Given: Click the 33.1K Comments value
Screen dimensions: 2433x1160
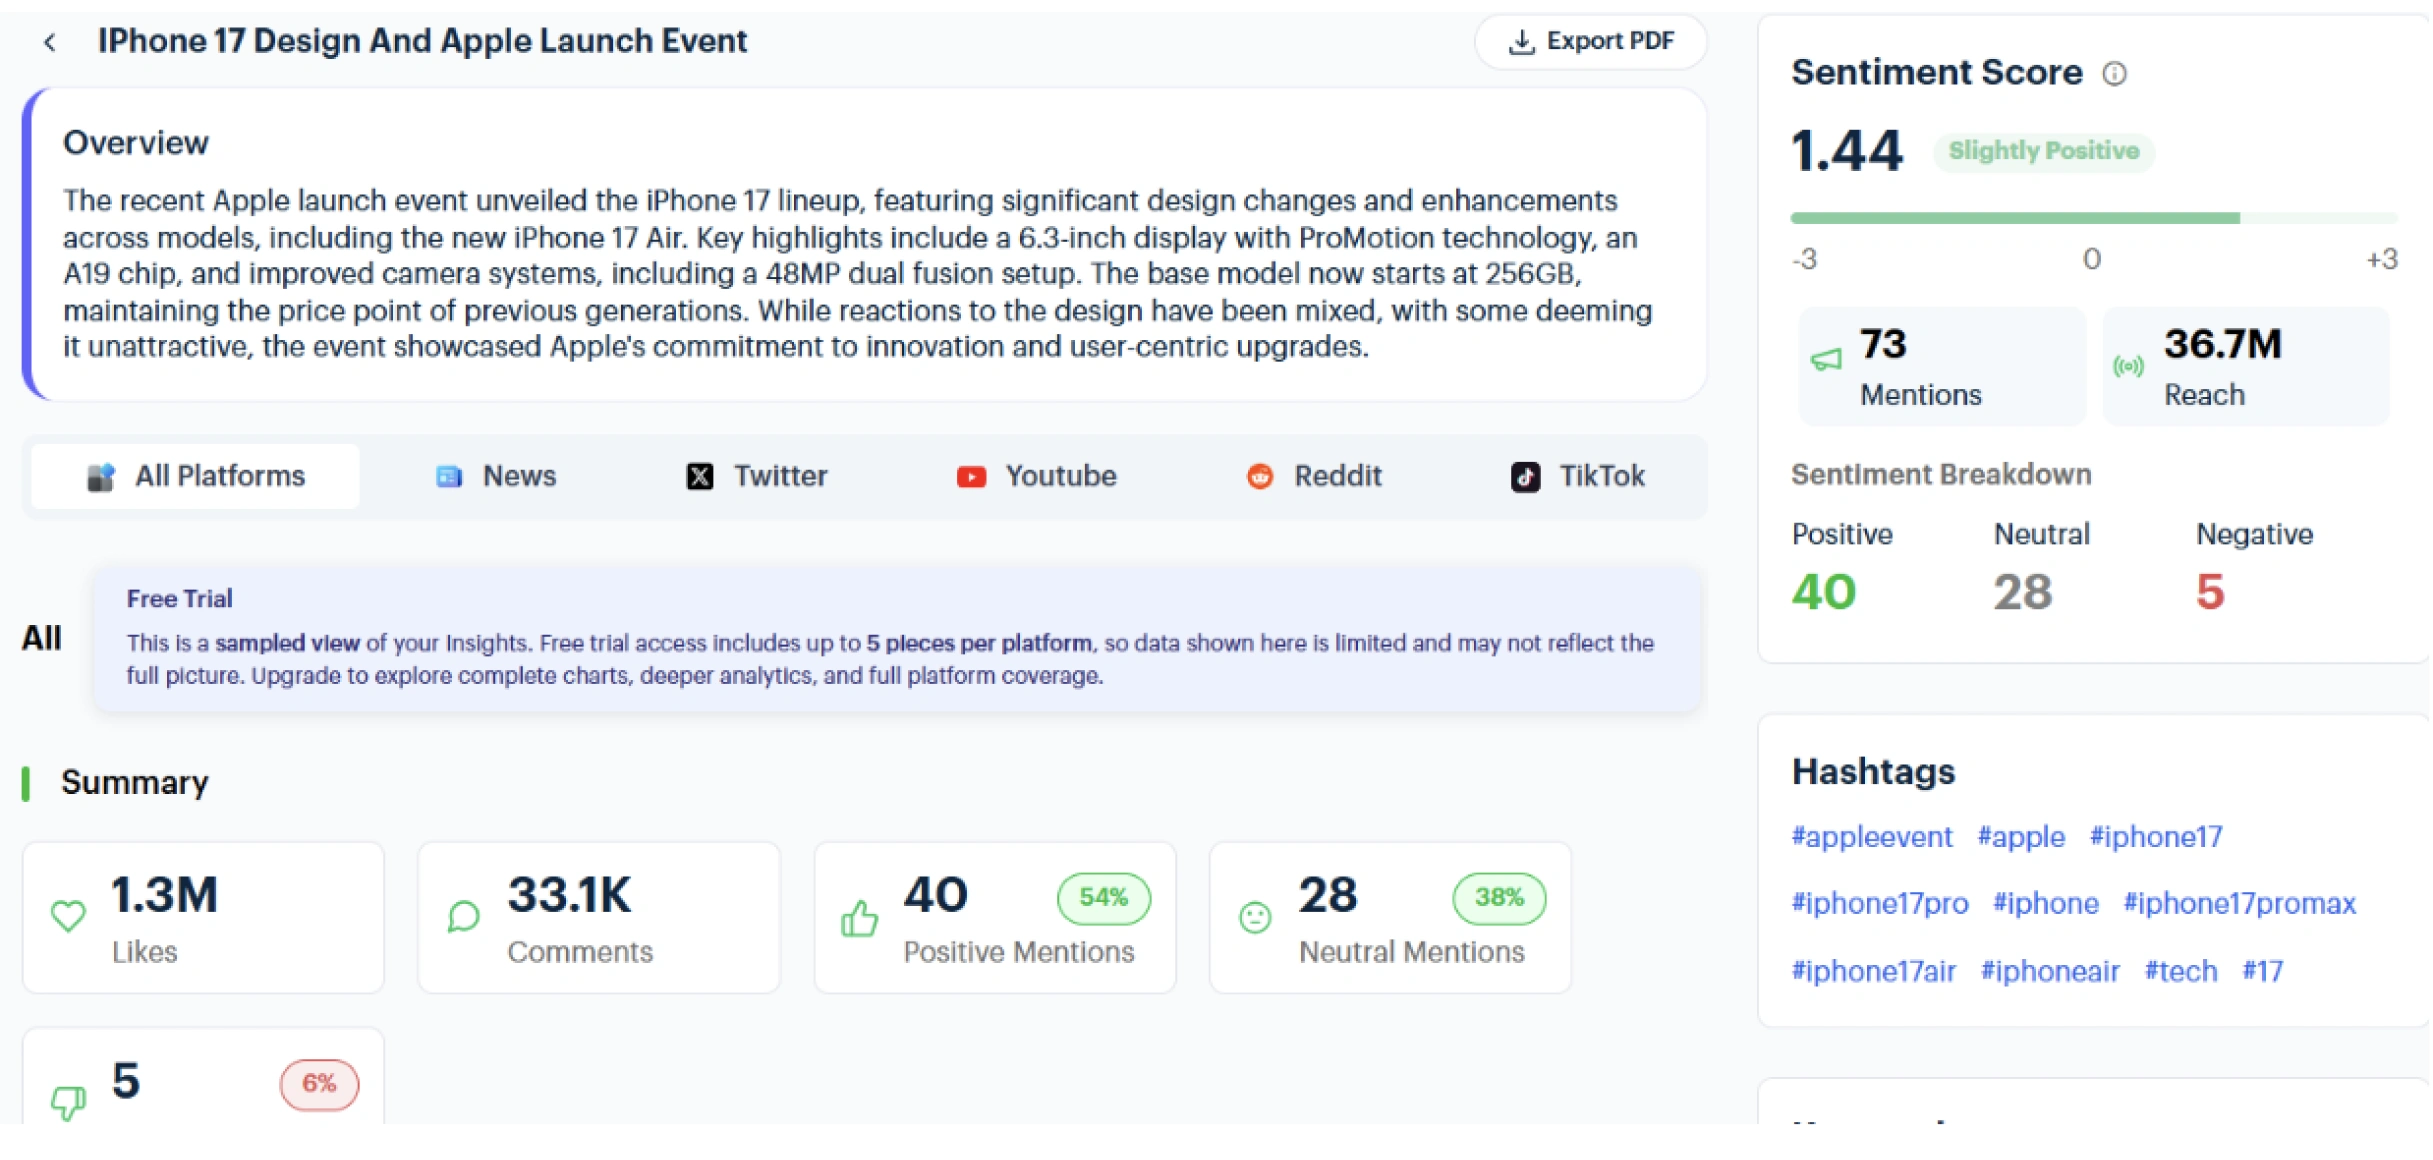Looking at the screenshot, I should pyautogui.click(x=569, y=895).
